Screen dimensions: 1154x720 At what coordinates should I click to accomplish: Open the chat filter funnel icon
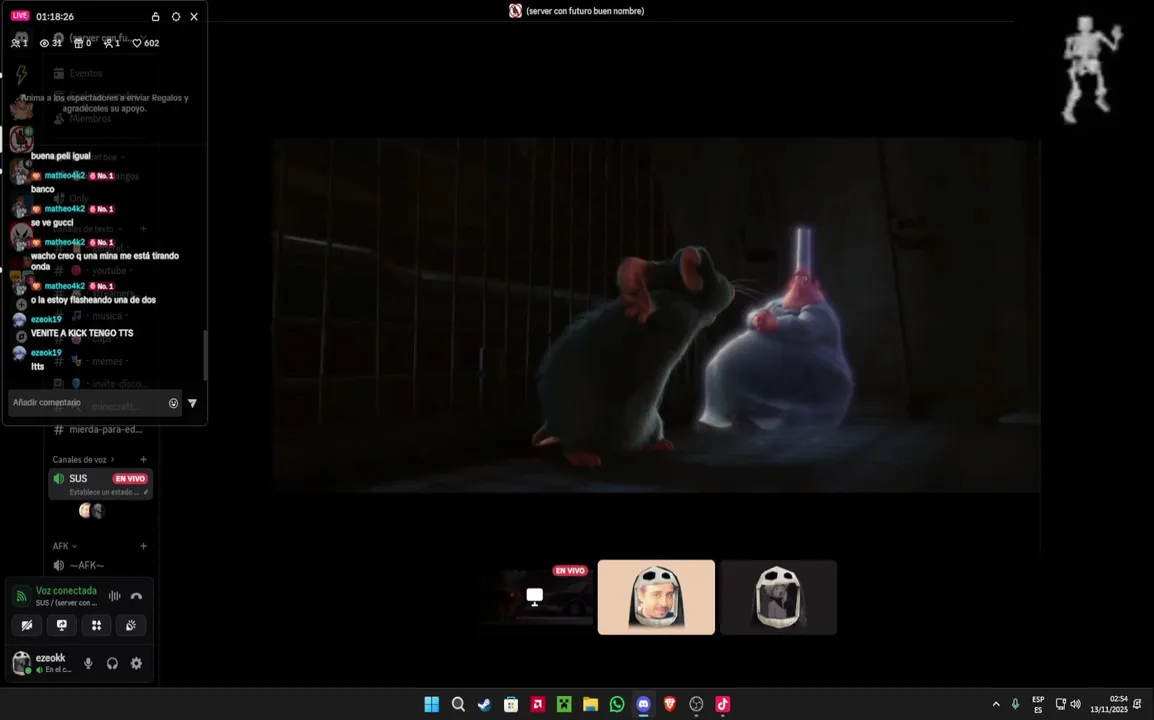192,403
